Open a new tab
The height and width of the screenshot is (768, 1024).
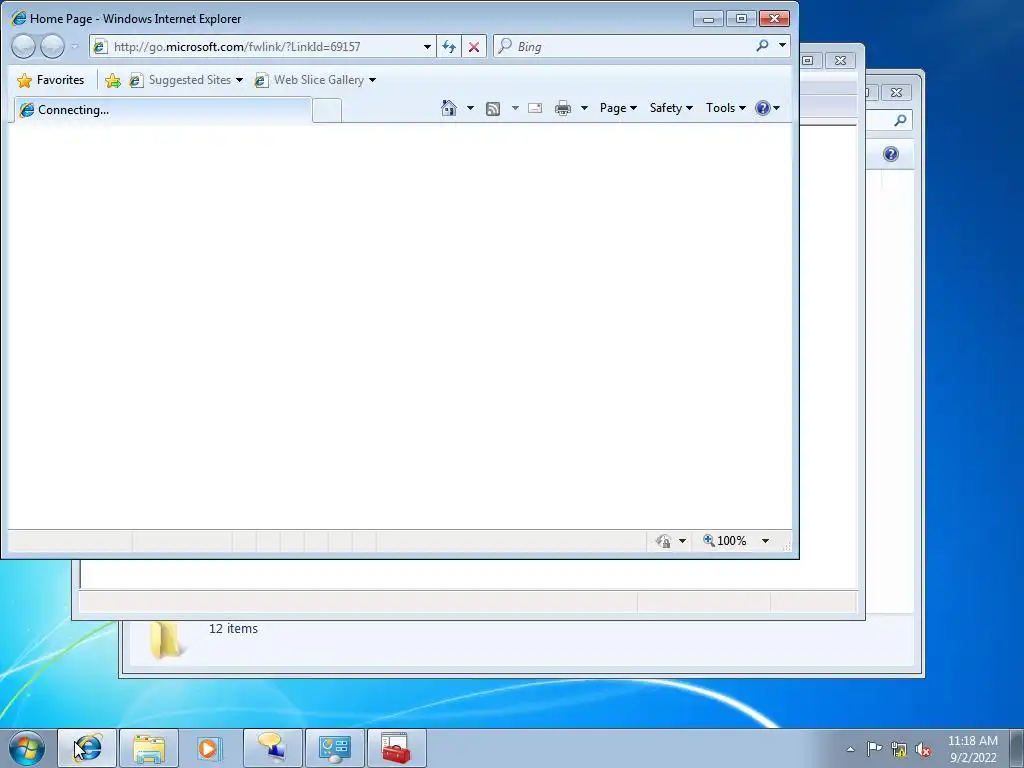click(327, 110)
